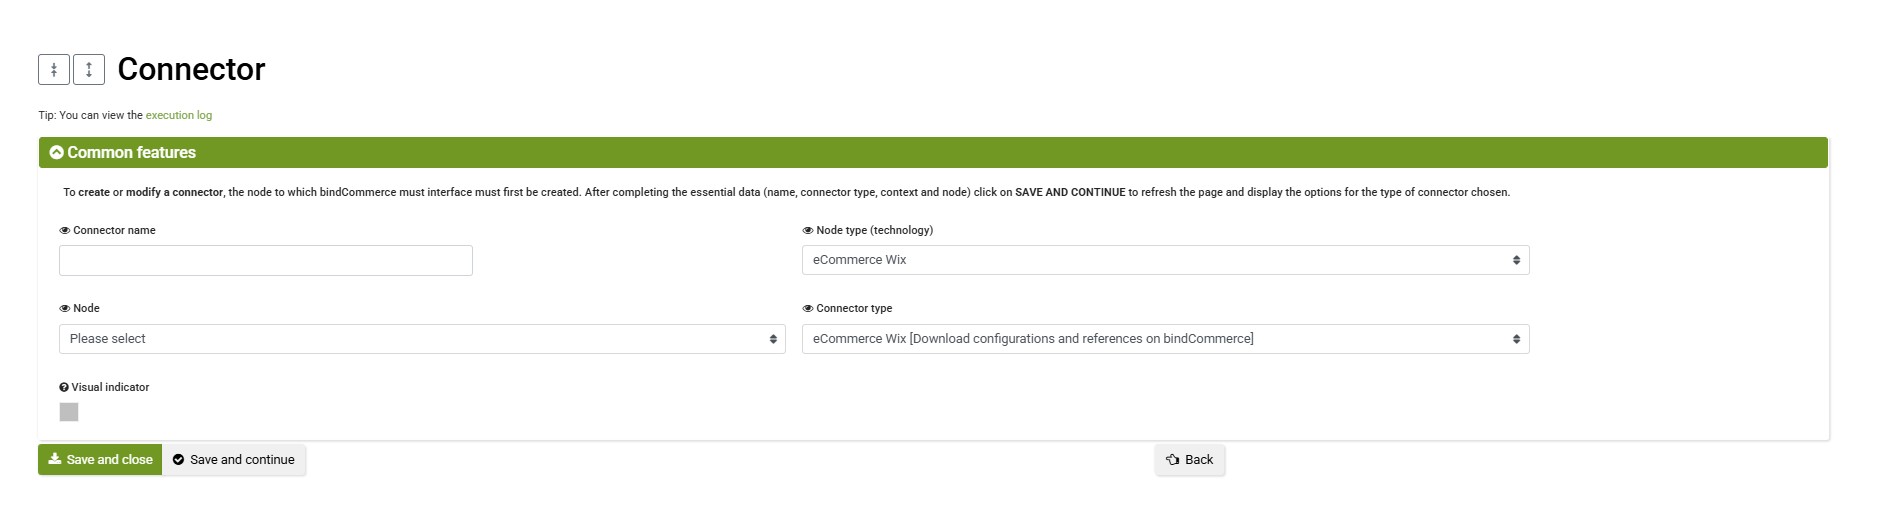Focus the Connector name text field

point(266,261)
